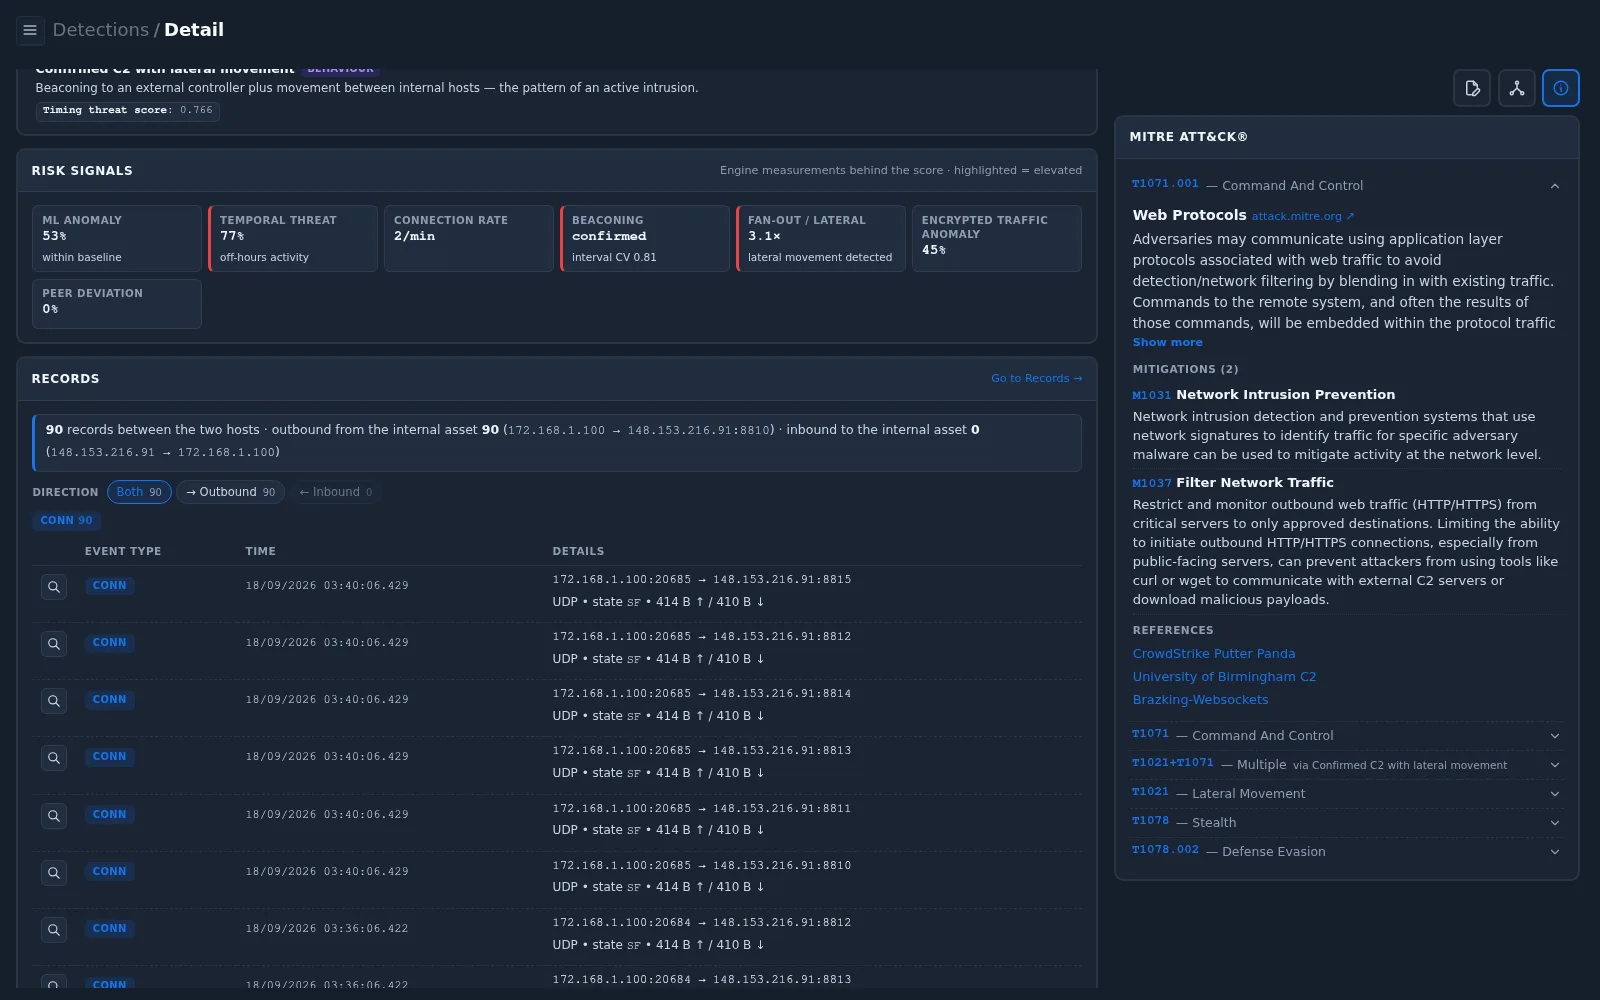The height and width of the screenshot is (1000, 1600).
Task: Inspect record 20685 to port 8814
Action: click(x=54, y=701)
